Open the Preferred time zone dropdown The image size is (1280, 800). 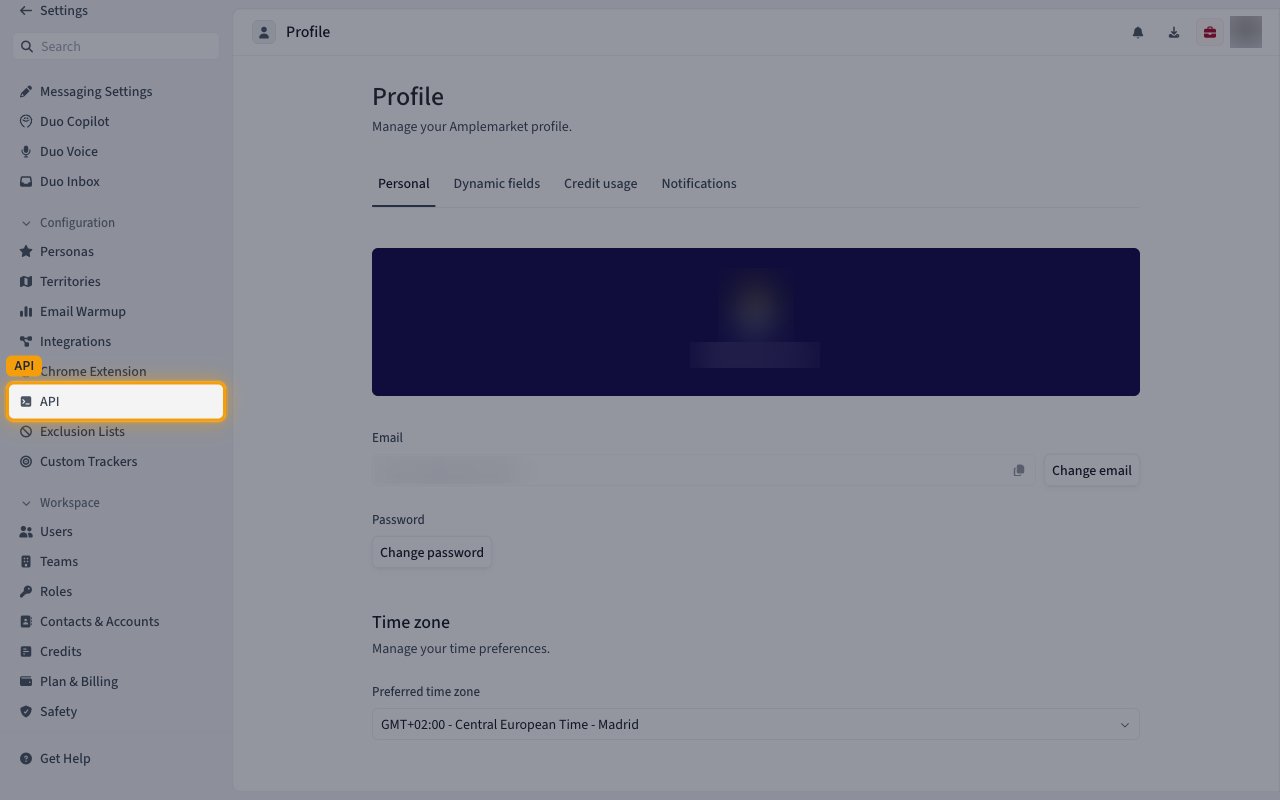tap(756, 724)
